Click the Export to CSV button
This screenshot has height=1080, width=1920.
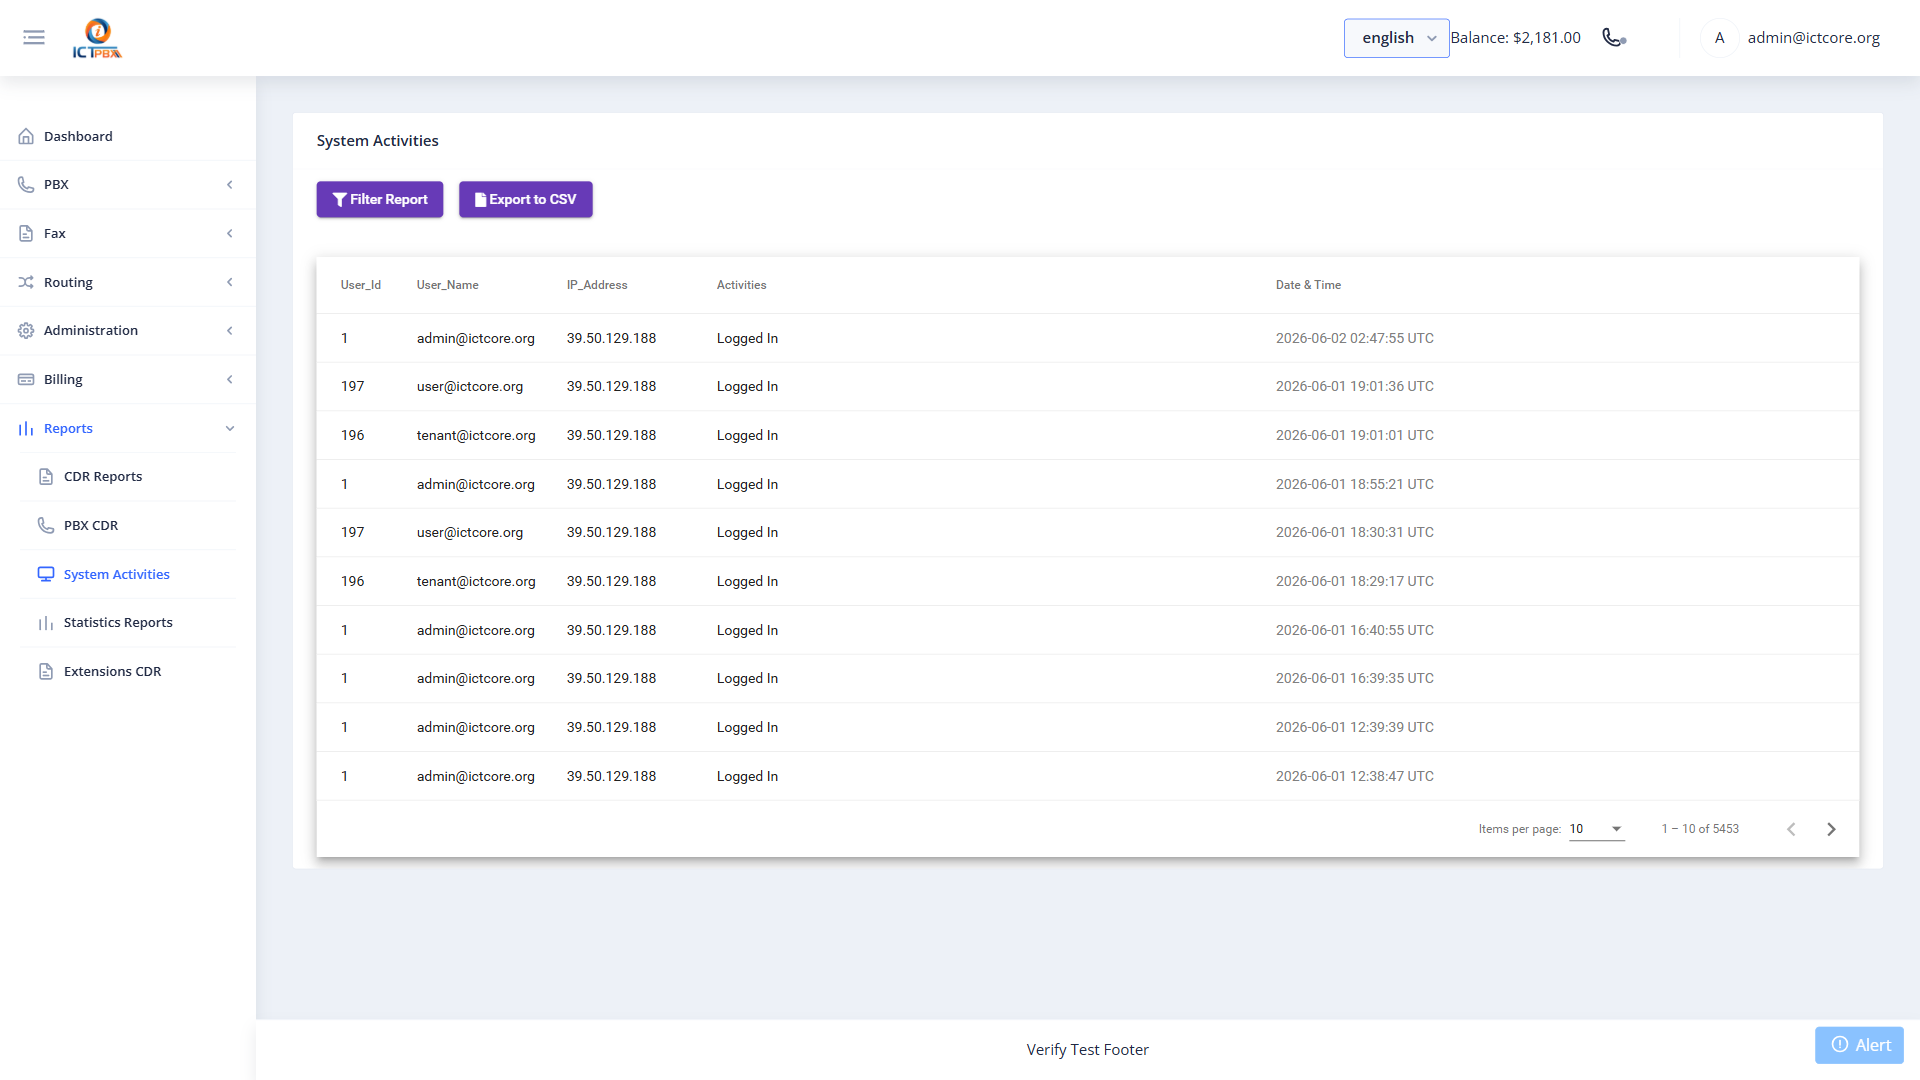(526, 199)
